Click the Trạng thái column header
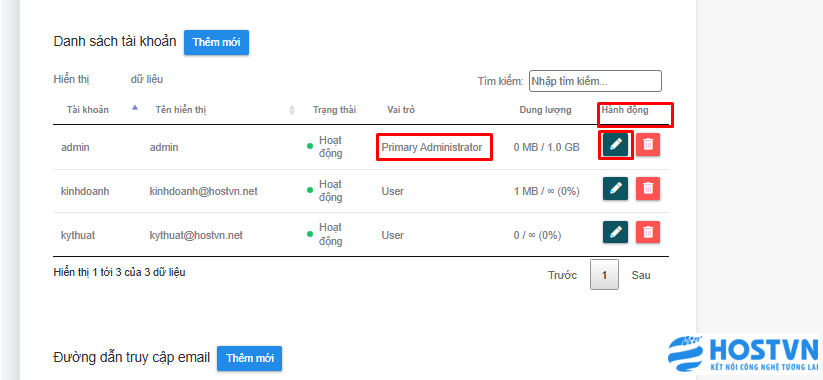This screenshot has height=380, width=823. [x=334, y=110]
